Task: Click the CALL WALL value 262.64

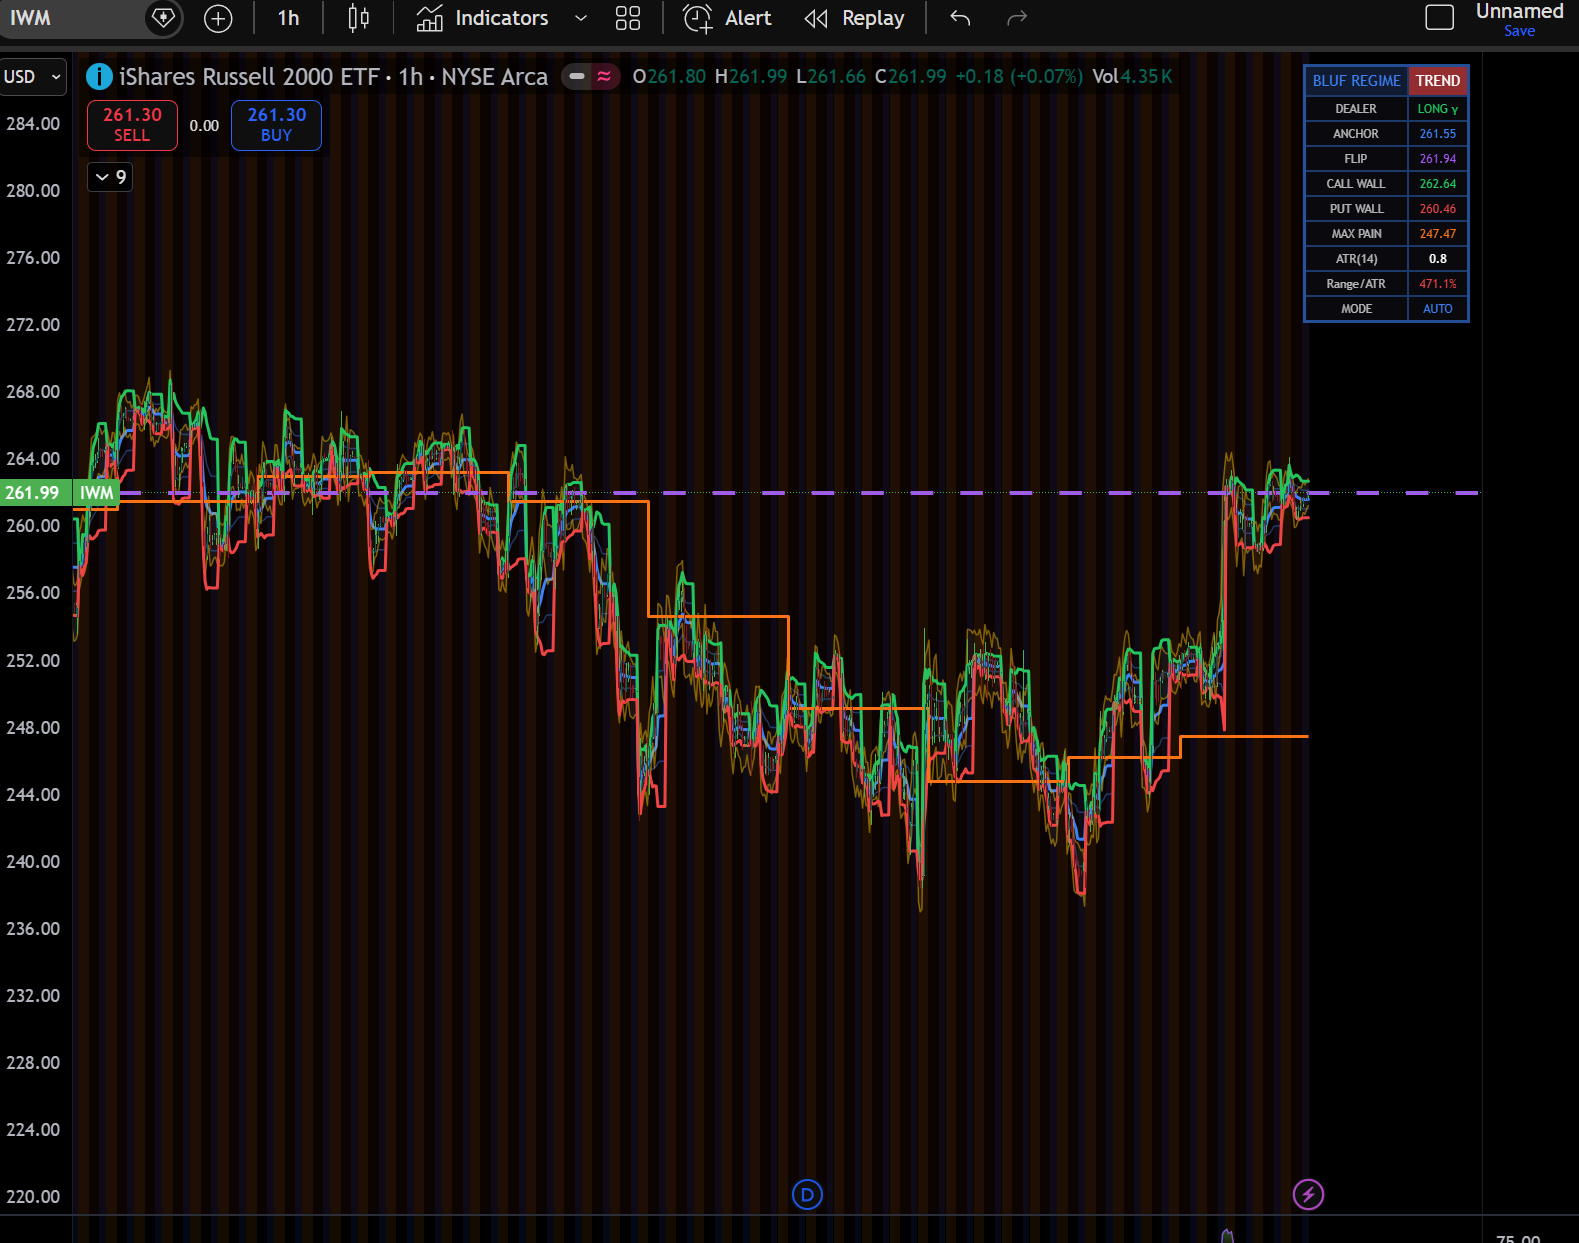Action: pos(1437,184)
